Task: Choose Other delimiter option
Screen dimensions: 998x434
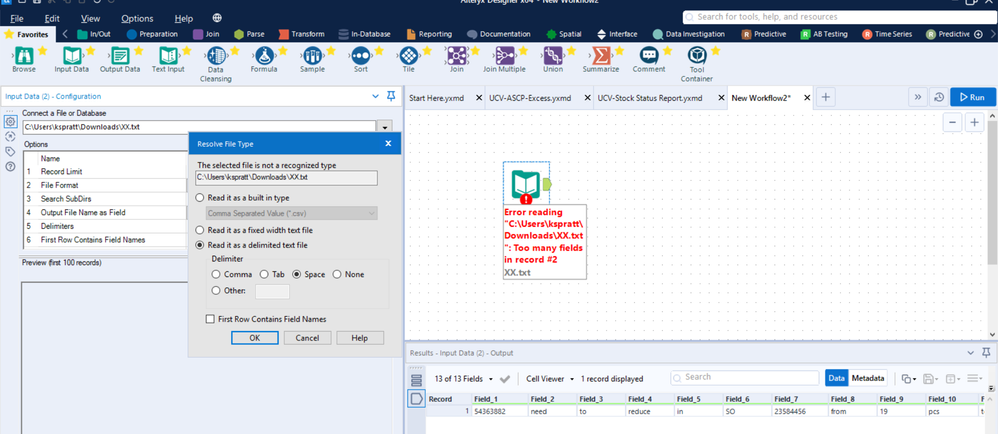Action: 216,291
